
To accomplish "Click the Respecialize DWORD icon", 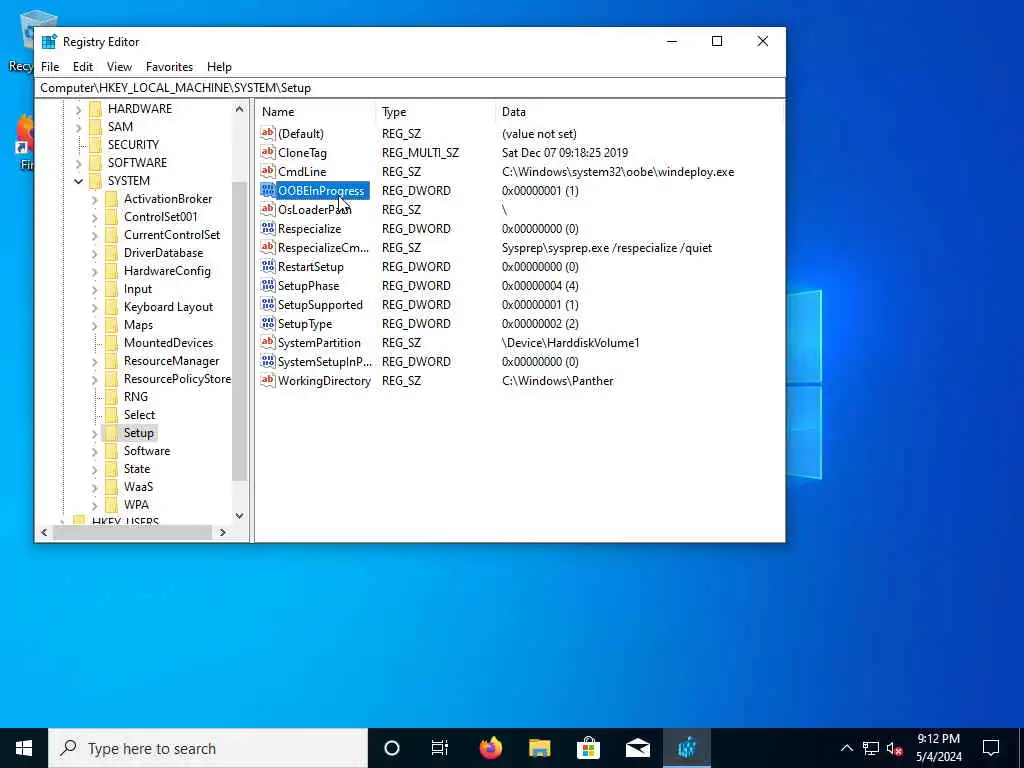I will [268, 228].
